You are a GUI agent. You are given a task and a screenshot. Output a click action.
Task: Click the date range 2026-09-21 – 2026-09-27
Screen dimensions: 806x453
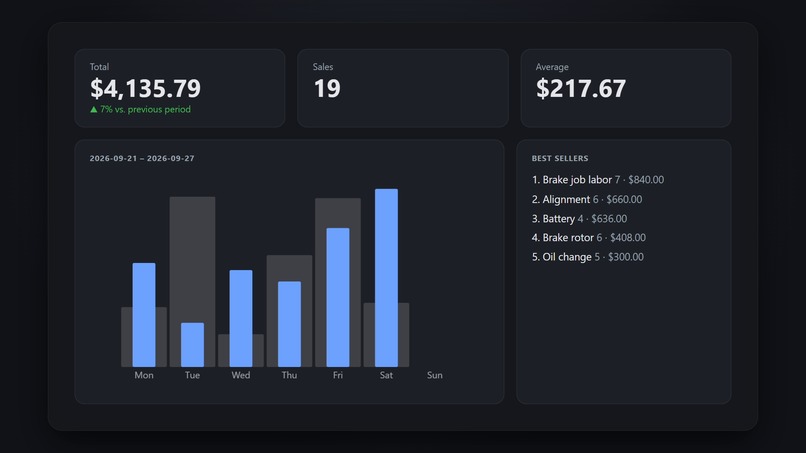(142, 158)
